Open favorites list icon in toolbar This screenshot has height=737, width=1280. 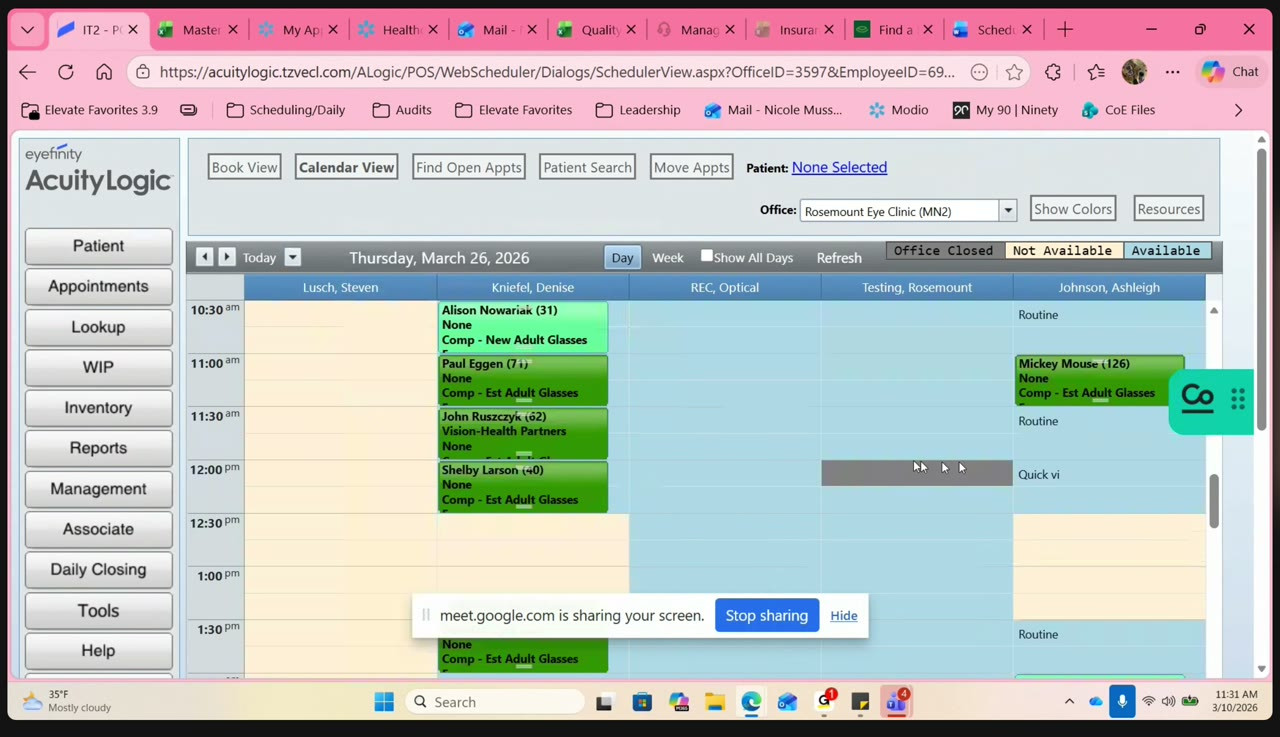pyautogui.click(x=1096, y=72)
